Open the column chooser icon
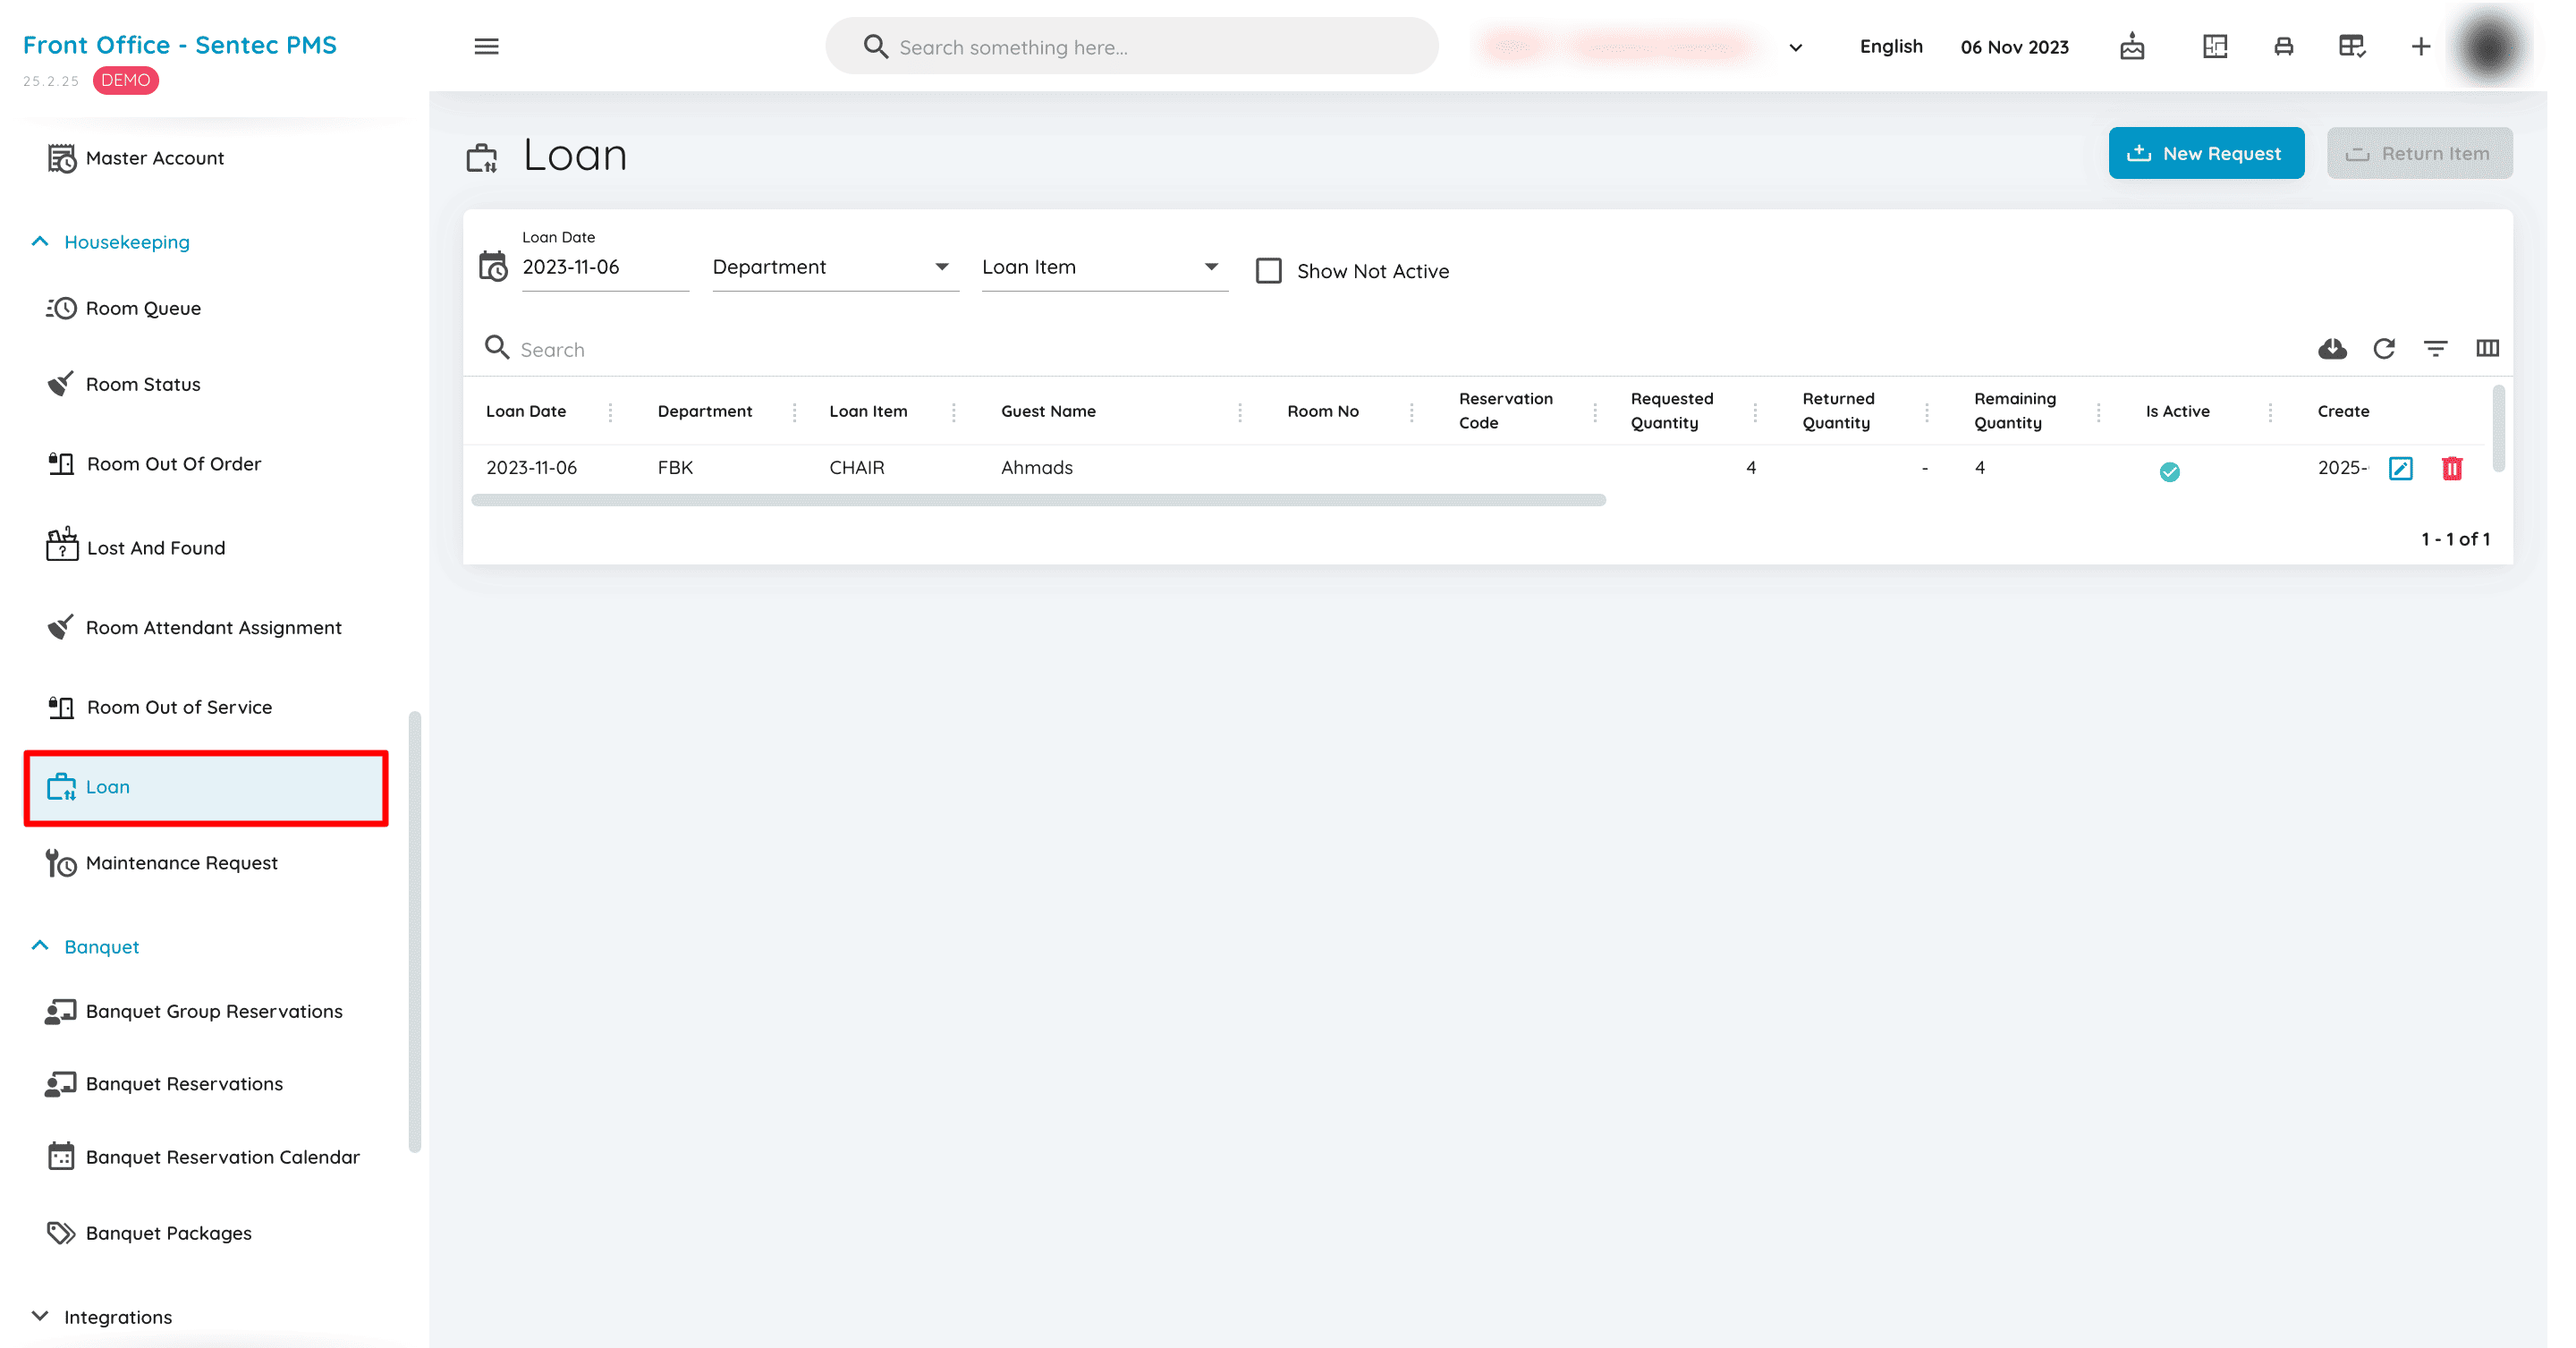The image size is (2576, 1348). coord(2488,348)
